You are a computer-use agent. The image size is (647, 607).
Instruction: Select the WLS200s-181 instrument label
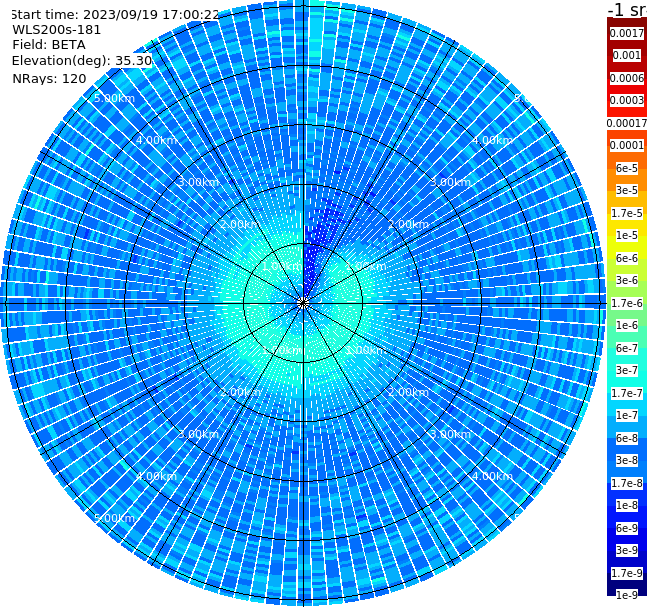pos(57,30)
